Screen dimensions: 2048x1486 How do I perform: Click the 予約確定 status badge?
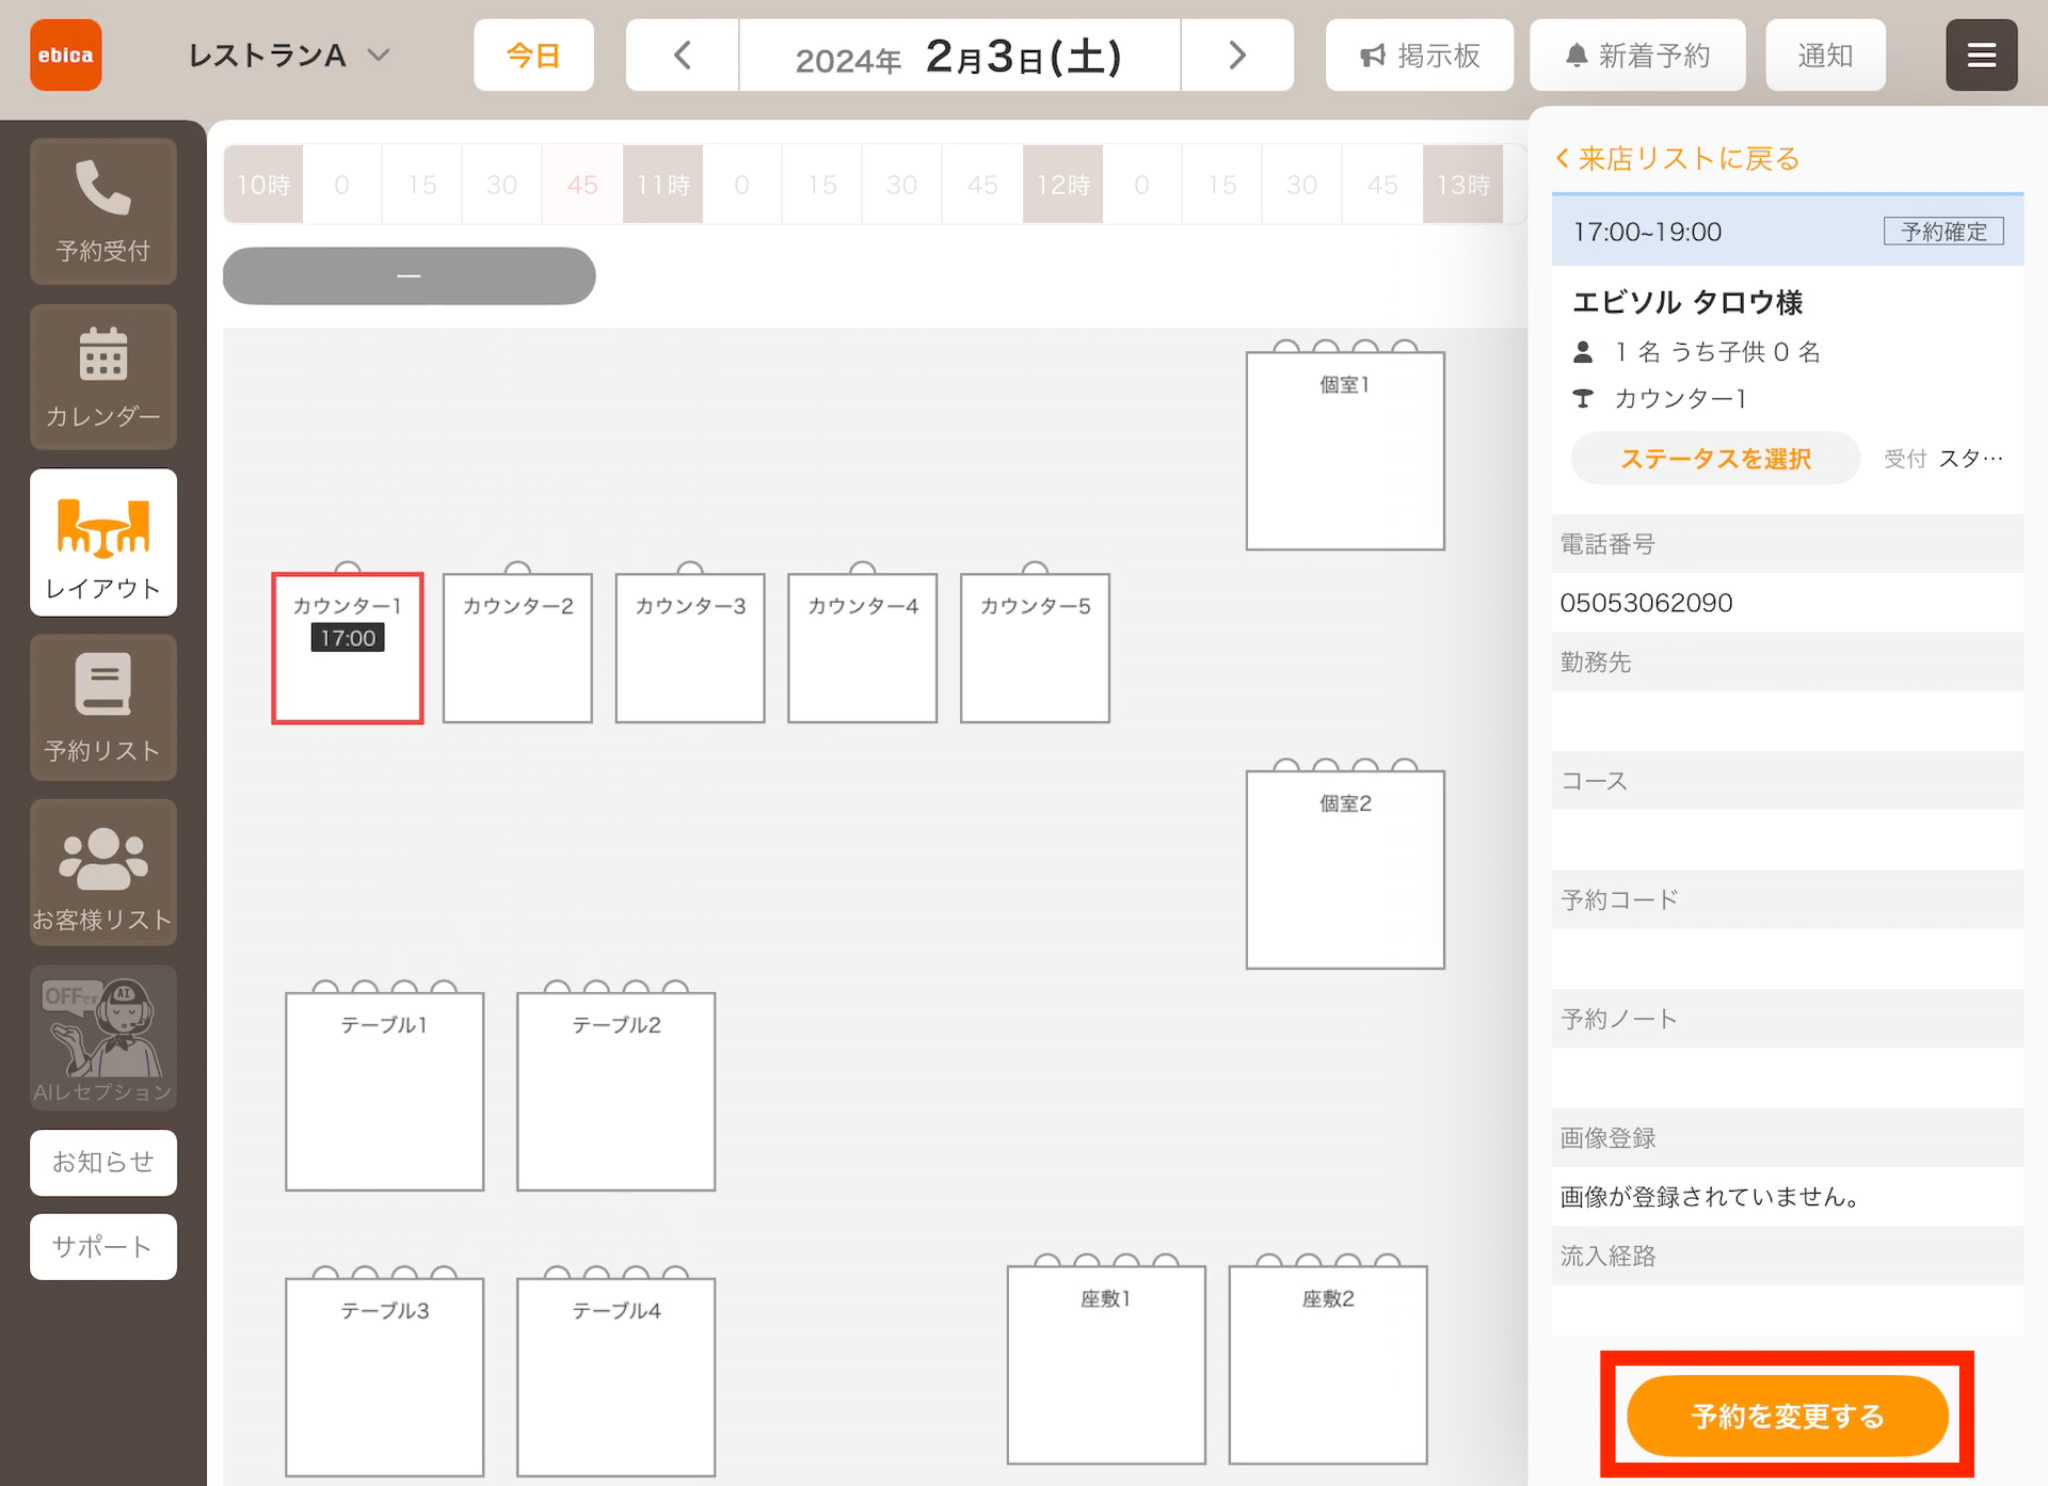[1943, 232]
